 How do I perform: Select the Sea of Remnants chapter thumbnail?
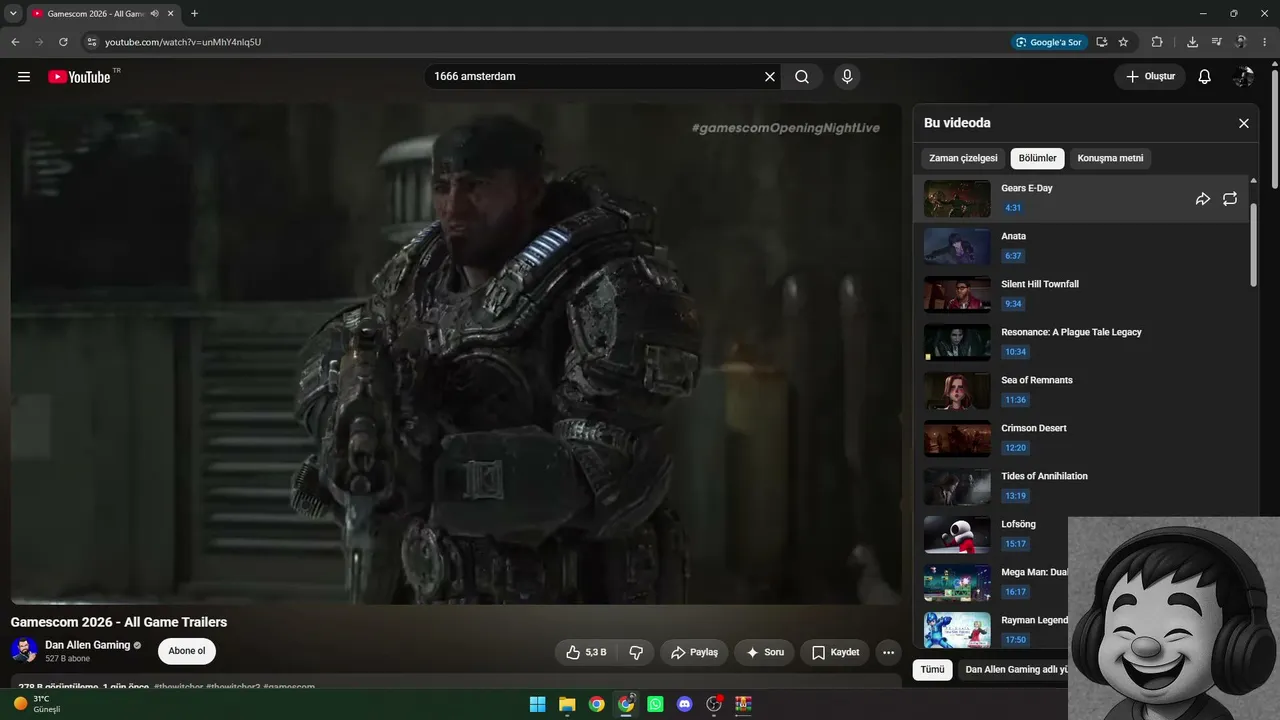coord(957,390)
